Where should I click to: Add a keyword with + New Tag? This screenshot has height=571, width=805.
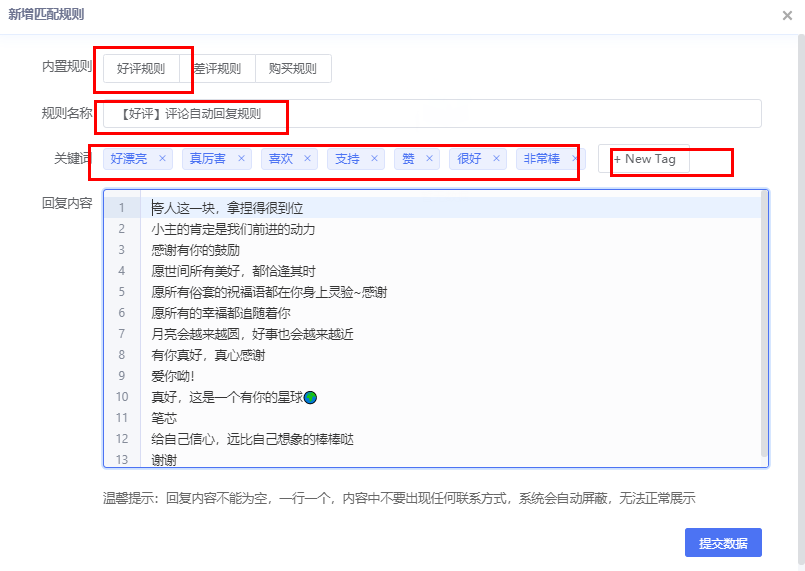[644, 159]
